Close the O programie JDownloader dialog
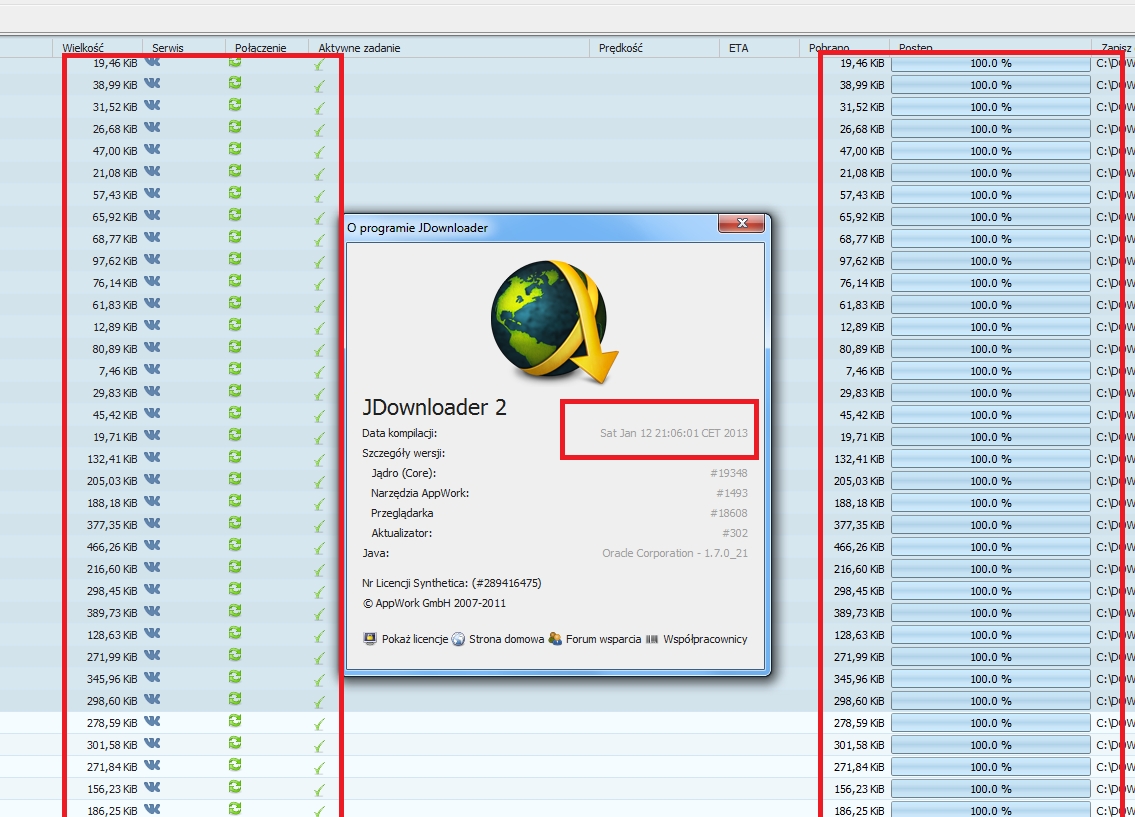This screenshot has height=817, width=1135. coord(741,224)
